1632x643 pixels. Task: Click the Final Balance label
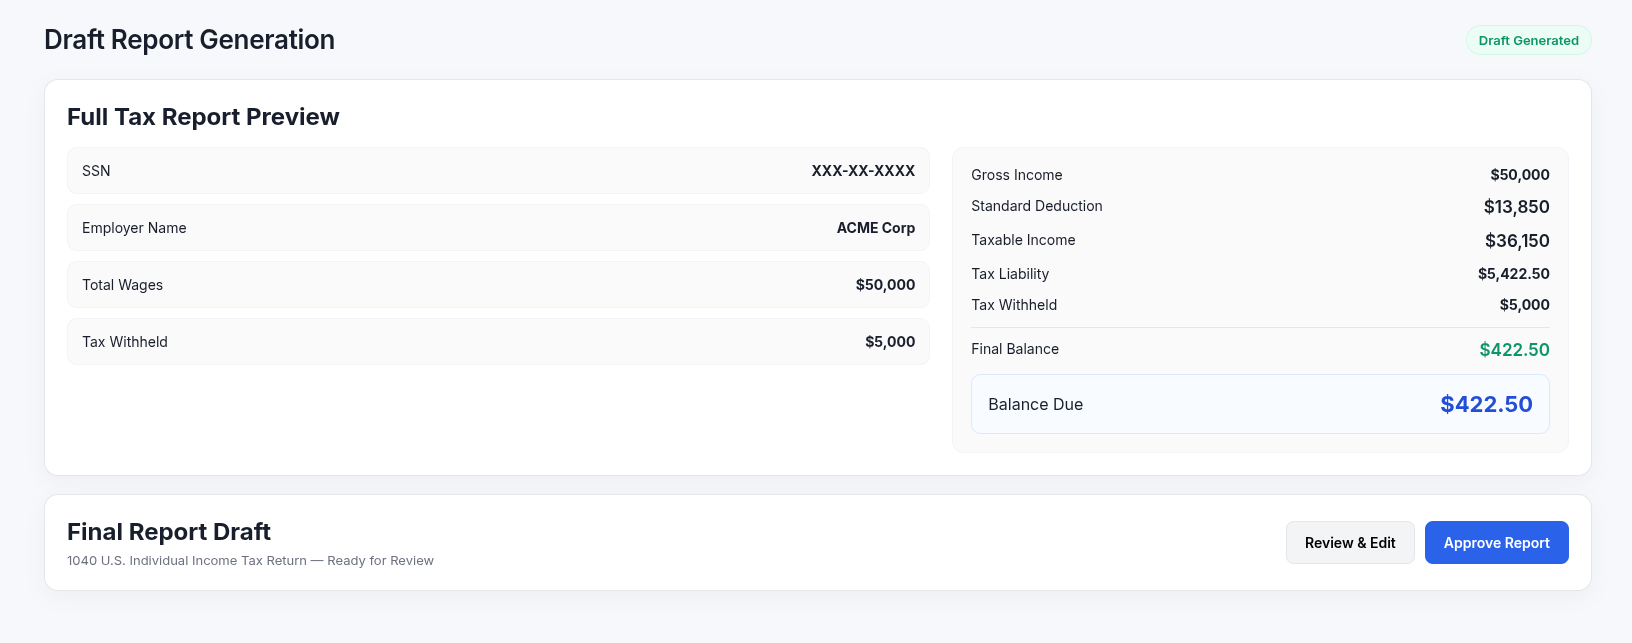click(x=1015, y=349)
